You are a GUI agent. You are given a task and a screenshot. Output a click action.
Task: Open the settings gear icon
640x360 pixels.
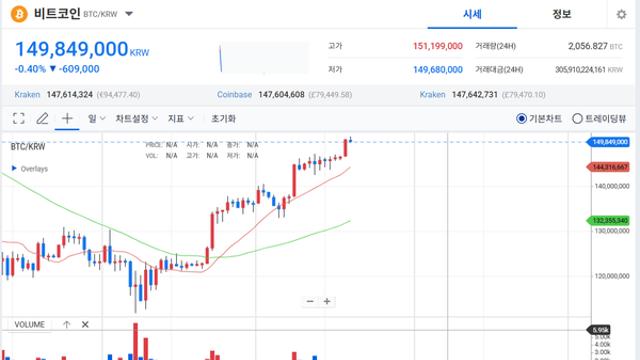[621, 15]
